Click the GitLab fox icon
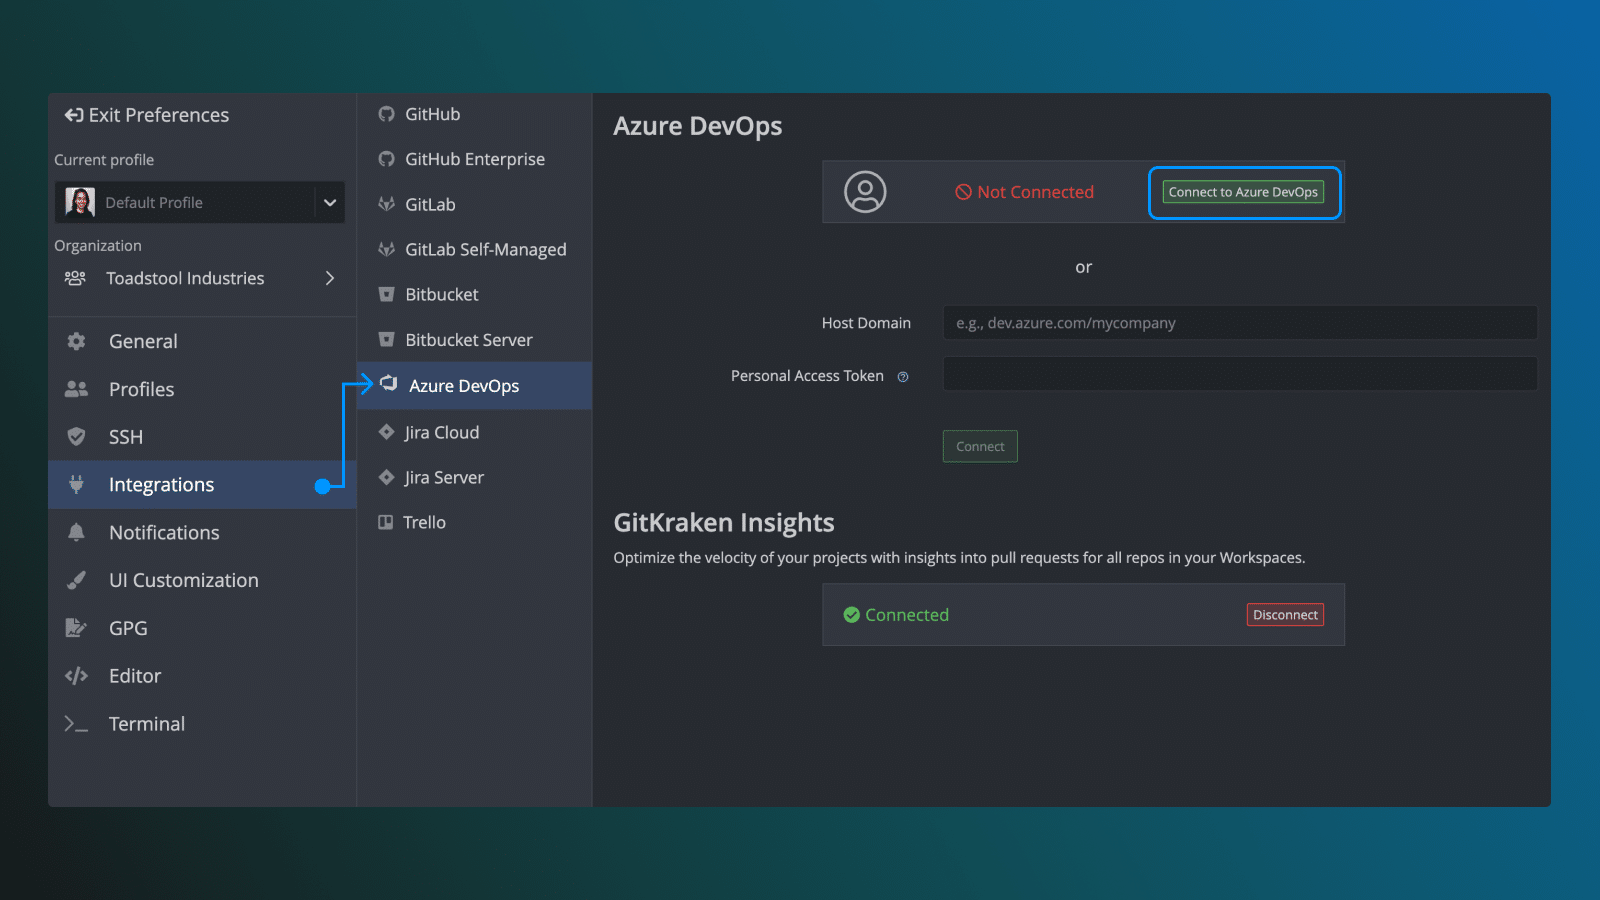Viewport: 1600px width, 900px height. pyautogui.click(x=386, y=204)
